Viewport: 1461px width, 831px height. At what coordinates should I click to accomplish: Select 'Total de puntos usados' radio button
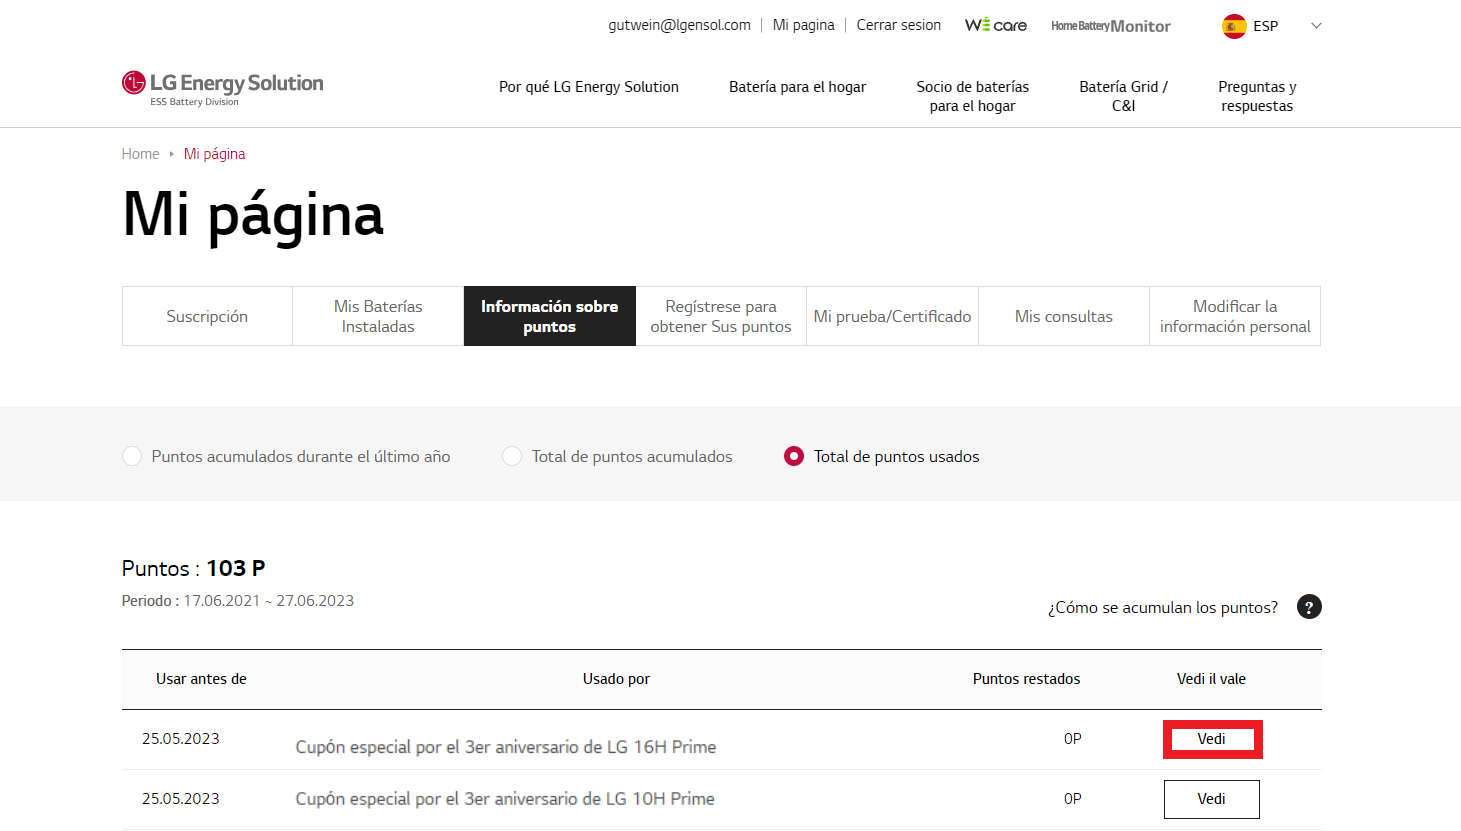794,456
